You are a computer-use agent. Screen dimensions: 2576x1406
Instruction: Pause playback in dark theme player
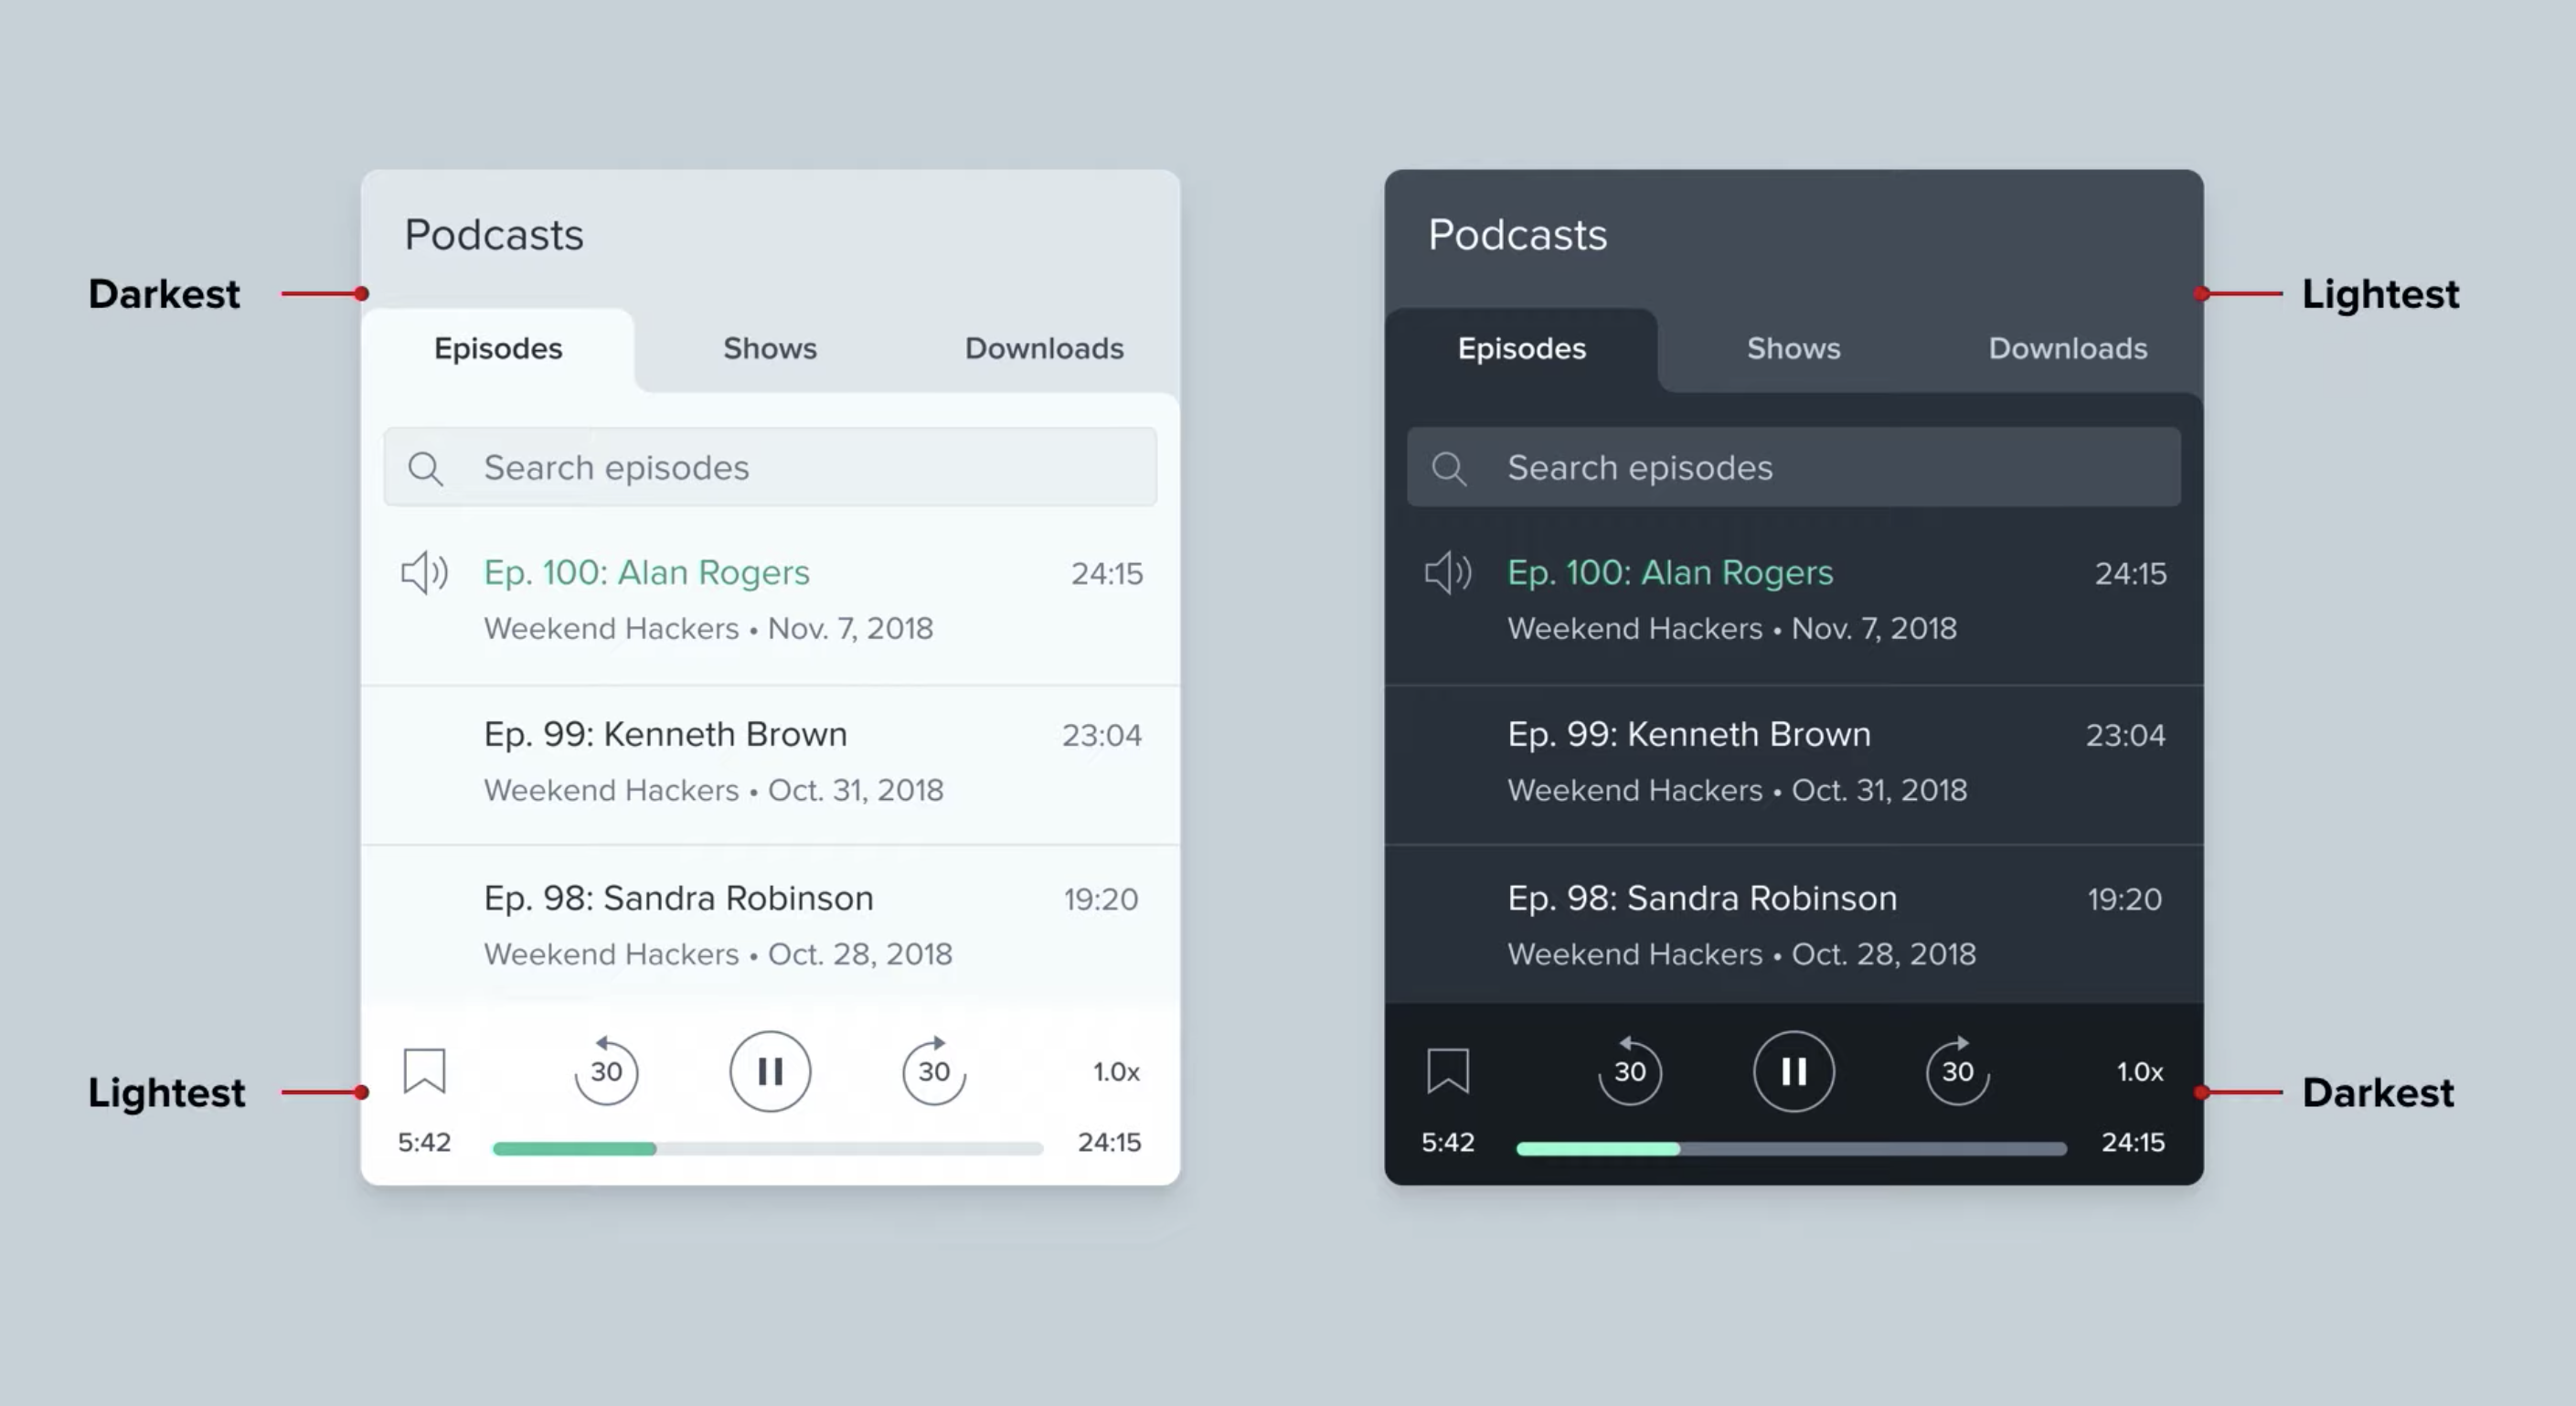[1793, 1071]
